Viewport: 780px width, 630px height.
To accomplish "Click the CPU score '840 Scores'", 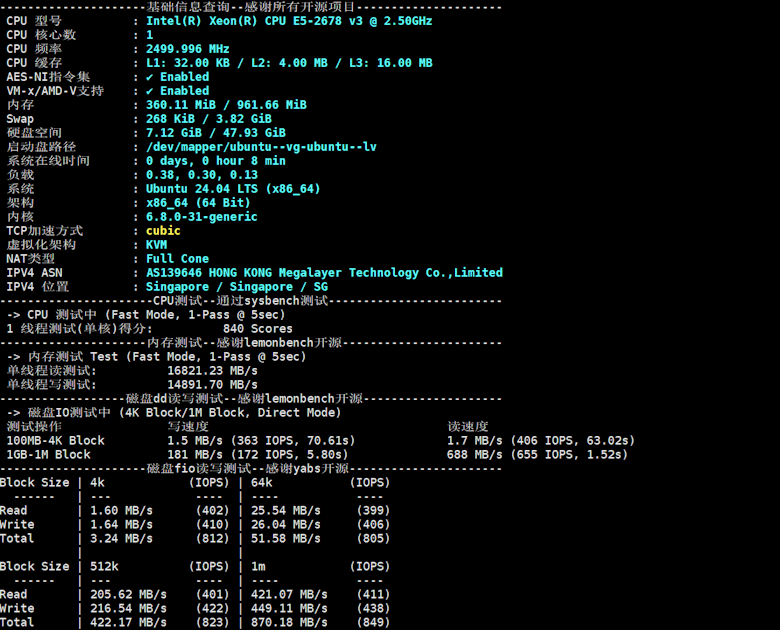I will click(258, 328).
